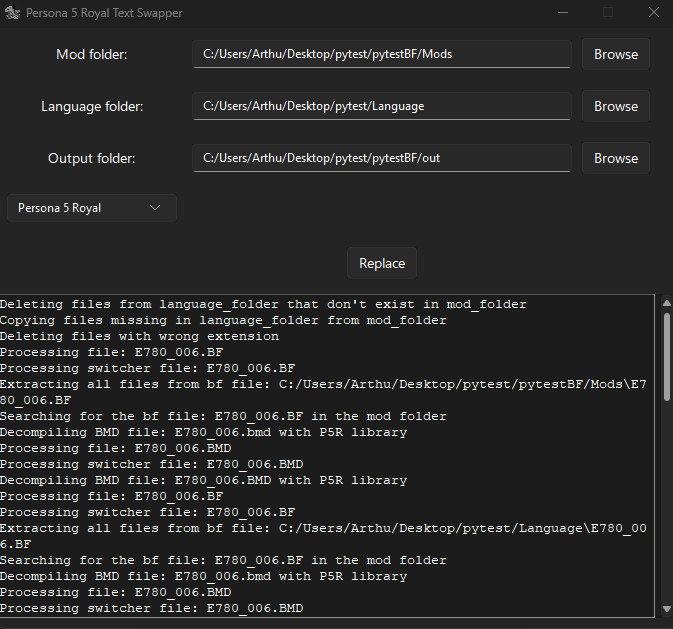Open the Persona 5 Royal game dropdown

click(92, 208)
